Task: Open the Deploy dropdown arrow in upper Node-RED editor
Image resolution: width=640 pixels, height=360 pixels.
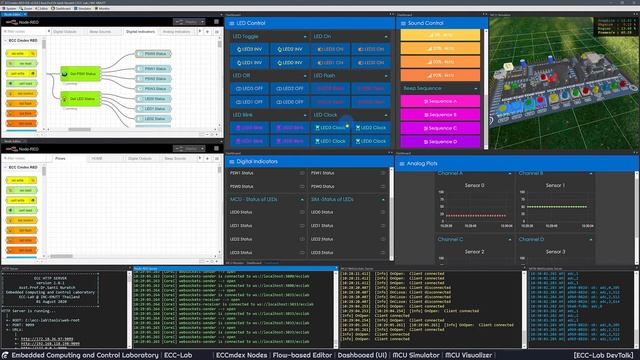Action: coord(202,22)
